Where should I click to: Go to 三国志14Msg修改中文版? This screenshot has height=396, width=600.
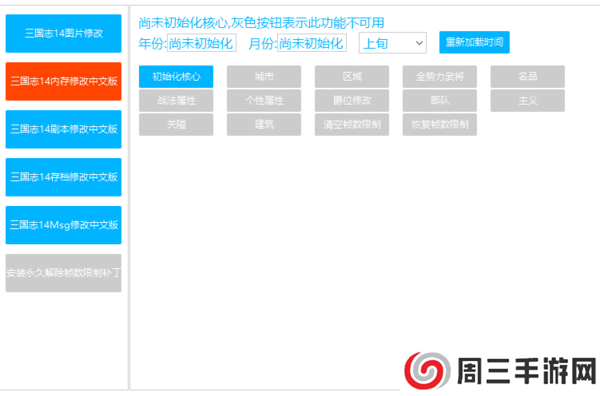tap(64, 225)
